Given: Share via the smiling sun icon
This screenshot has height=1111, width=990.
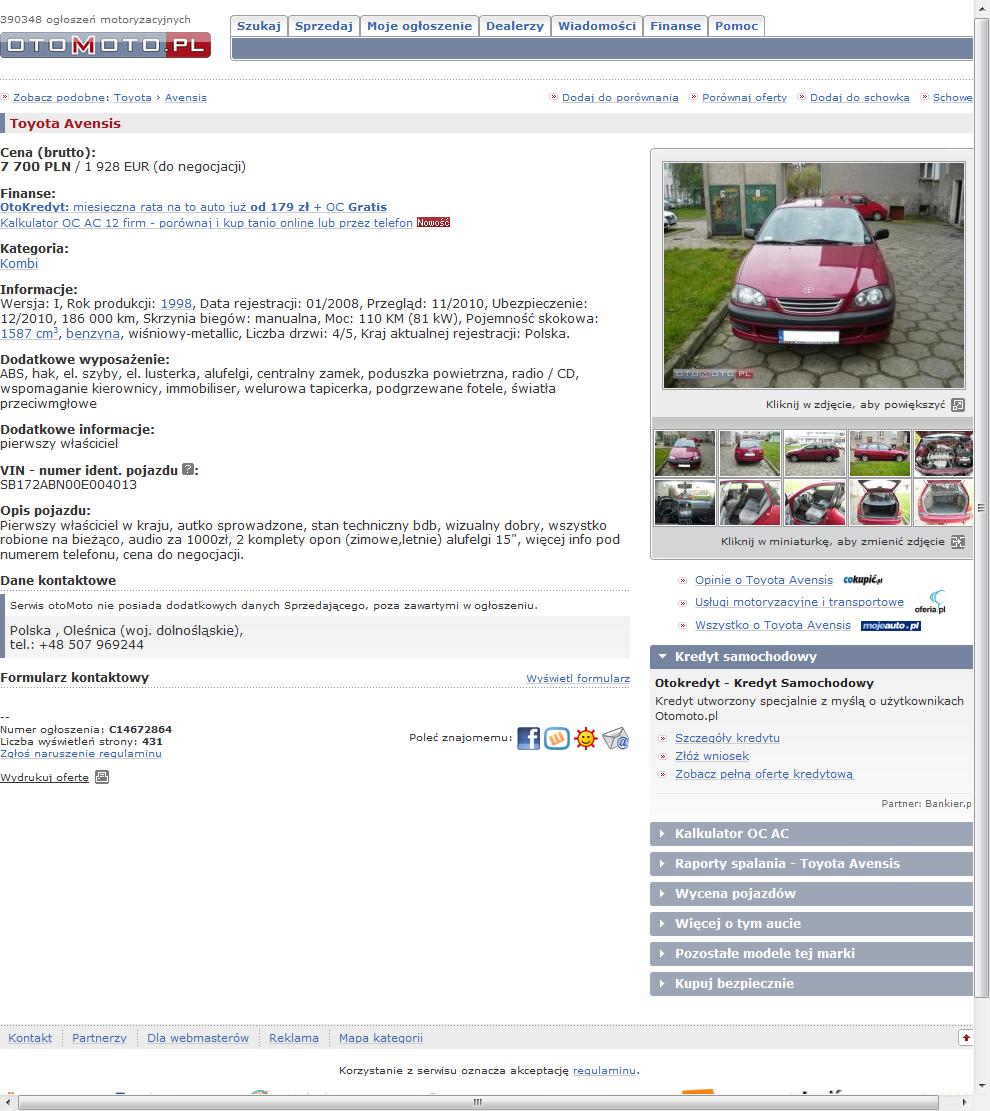Looking at the screenshot, I should (x=586, y=738).
